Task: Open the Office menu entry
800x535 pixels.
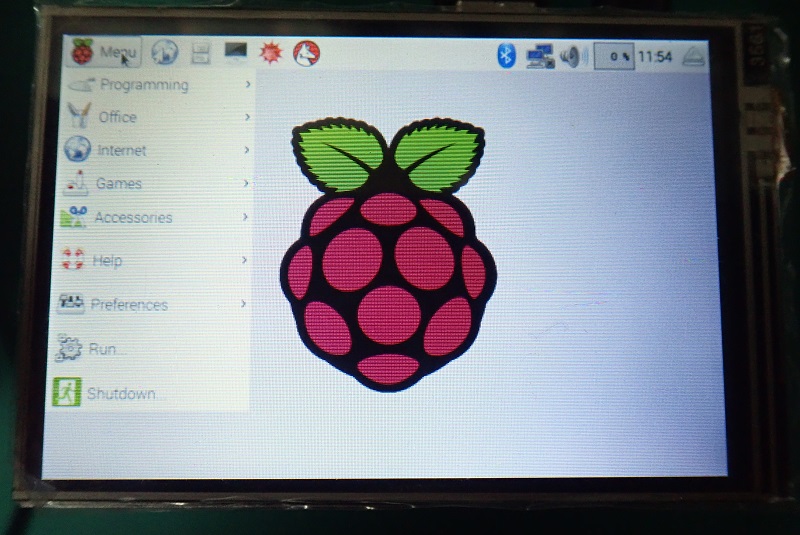Action: [159, 117]
